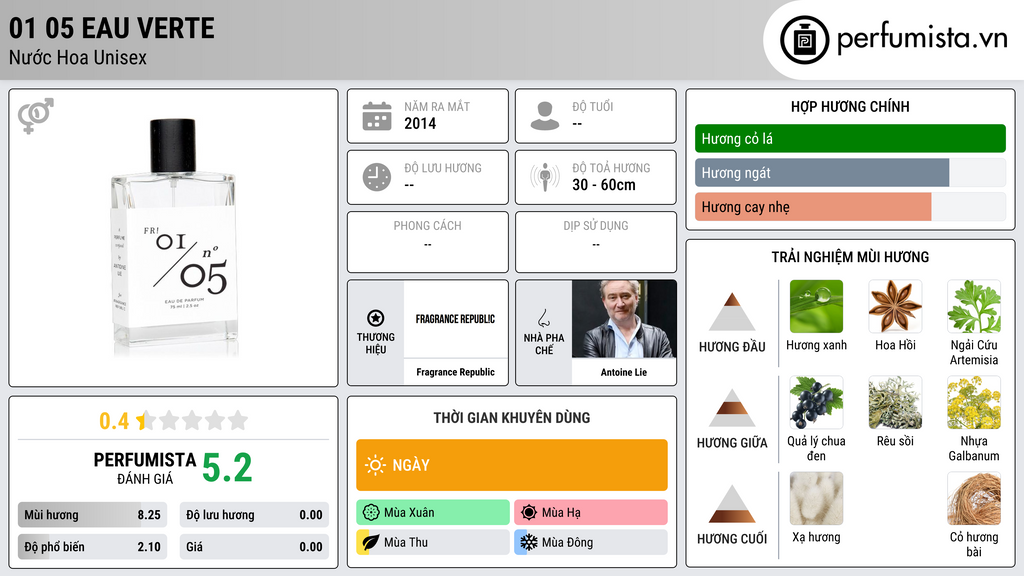The image size is (1024, 576).
Task: Click the Độ phổ biến 2.10 score bar
Action: click(x=92, y=547)
